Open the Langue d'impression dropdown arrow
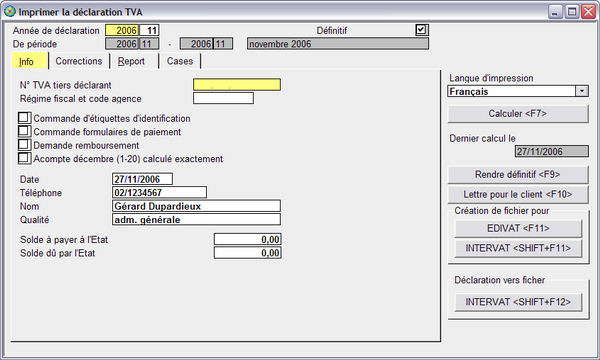The image size is (600, 360). 582,91
